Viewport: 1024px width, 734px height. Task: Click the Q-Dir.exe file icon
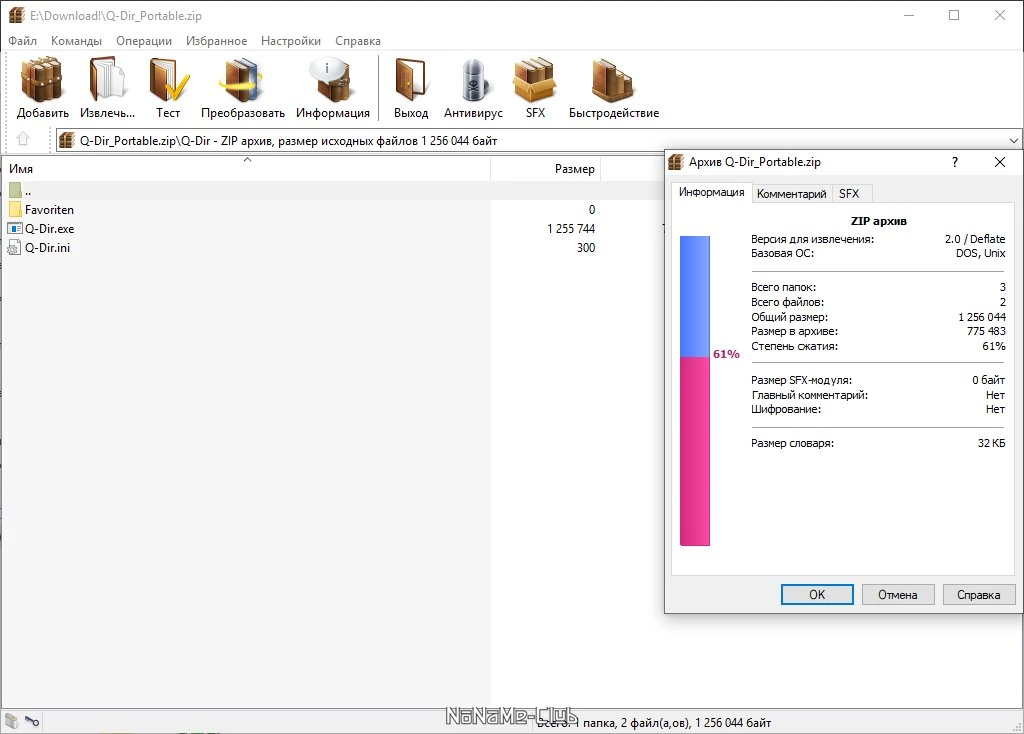tap(15, 229)
